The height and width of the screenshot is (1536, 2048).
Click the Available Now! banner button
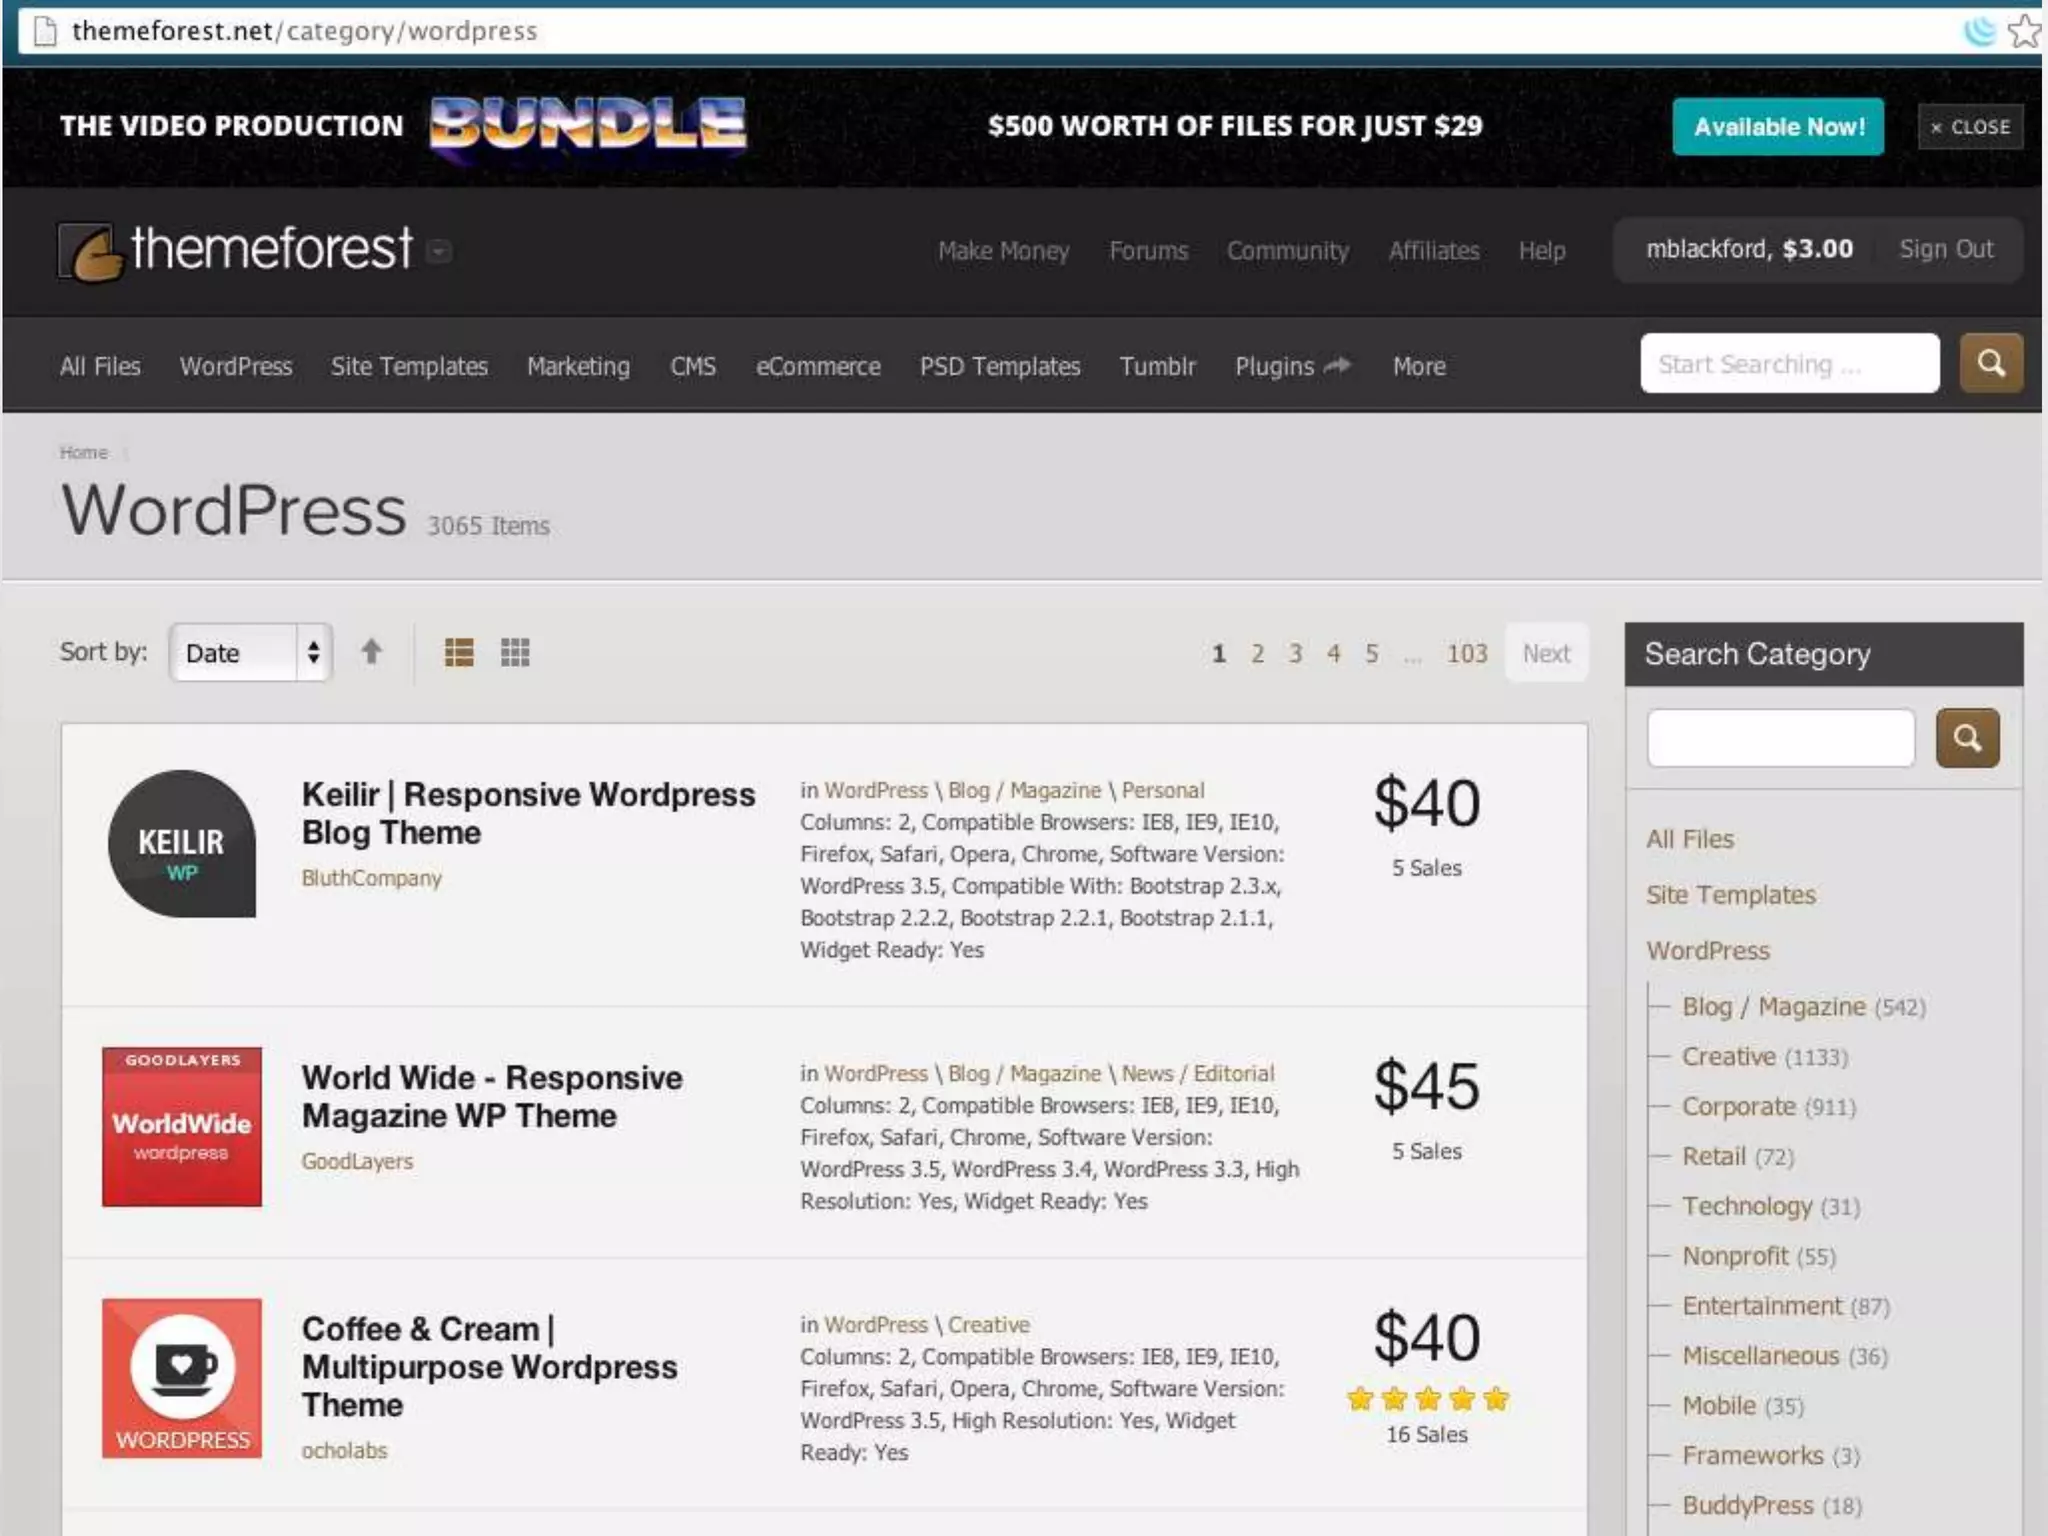click(x=1777, y=127)
